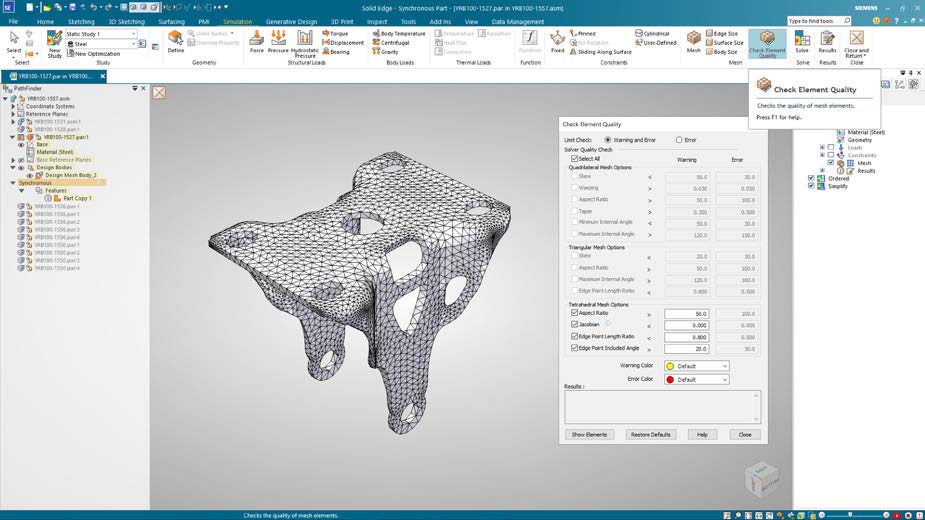Select the Select tool in ribbon

pyautogui.click(x=14, y=42)
